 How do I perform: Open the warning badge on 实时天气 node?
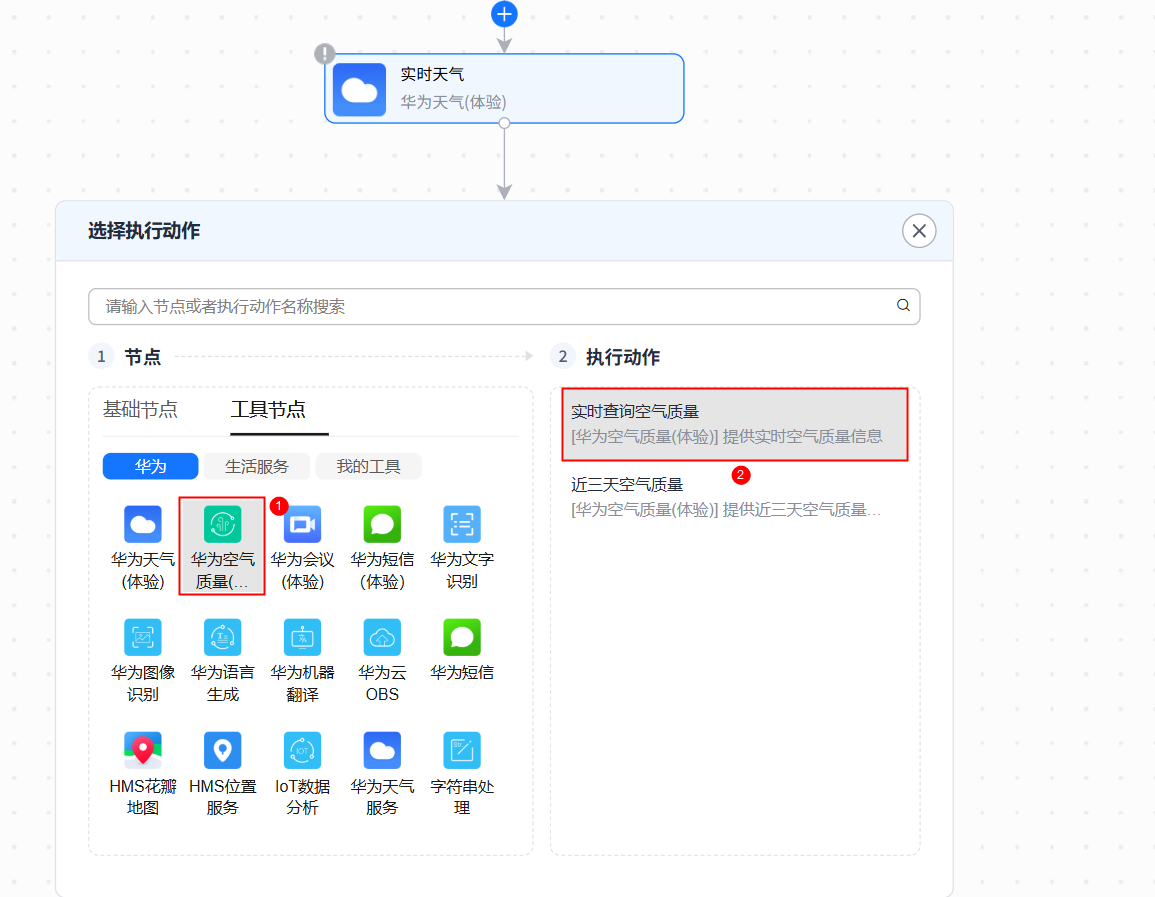tap(324, 54)
